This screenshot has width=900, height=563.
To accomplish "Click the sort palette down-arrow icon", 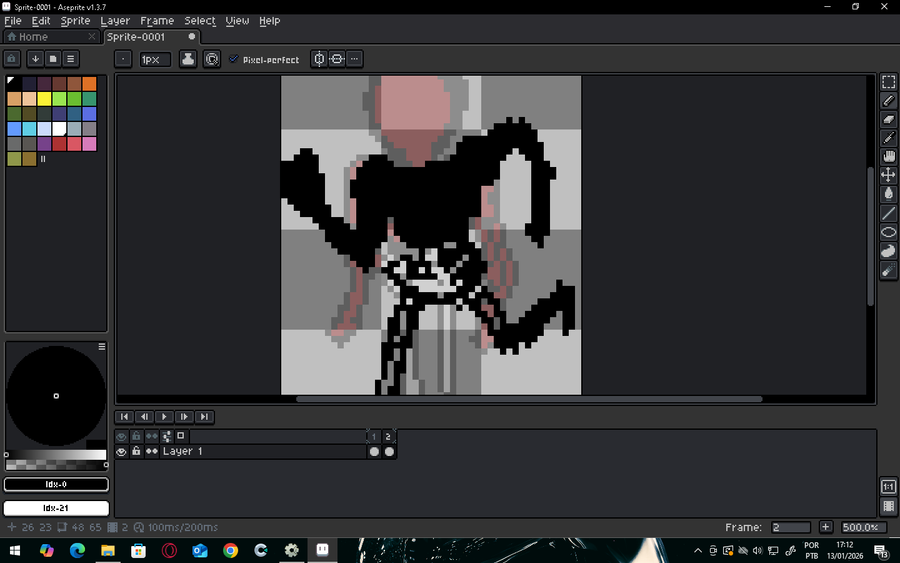I will click(x=35, y=59).
